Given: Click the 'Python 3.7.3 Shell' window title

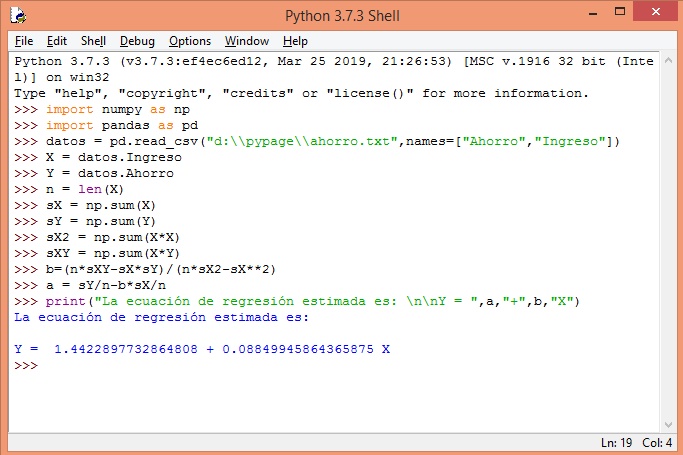Looking at the screenshot, I should (x=342, y=16).
